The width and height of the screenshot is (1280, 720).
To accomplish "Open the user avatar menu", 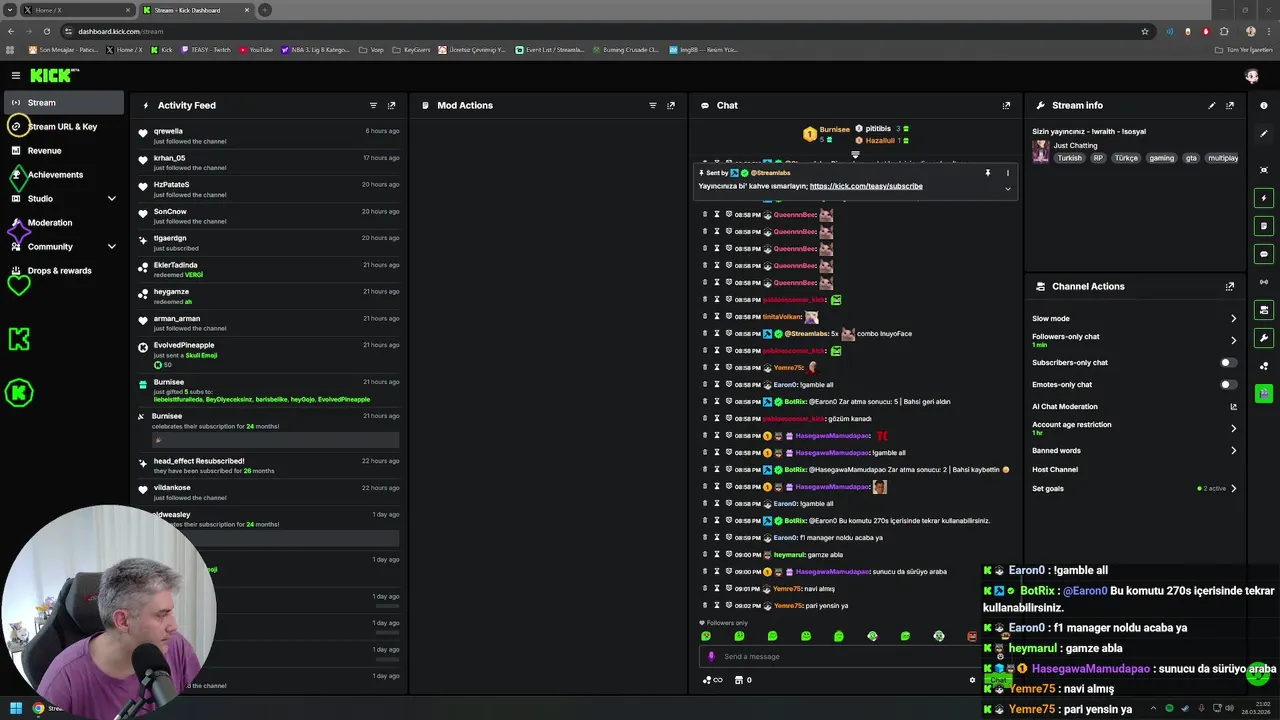I will [x=1252, y=76].
